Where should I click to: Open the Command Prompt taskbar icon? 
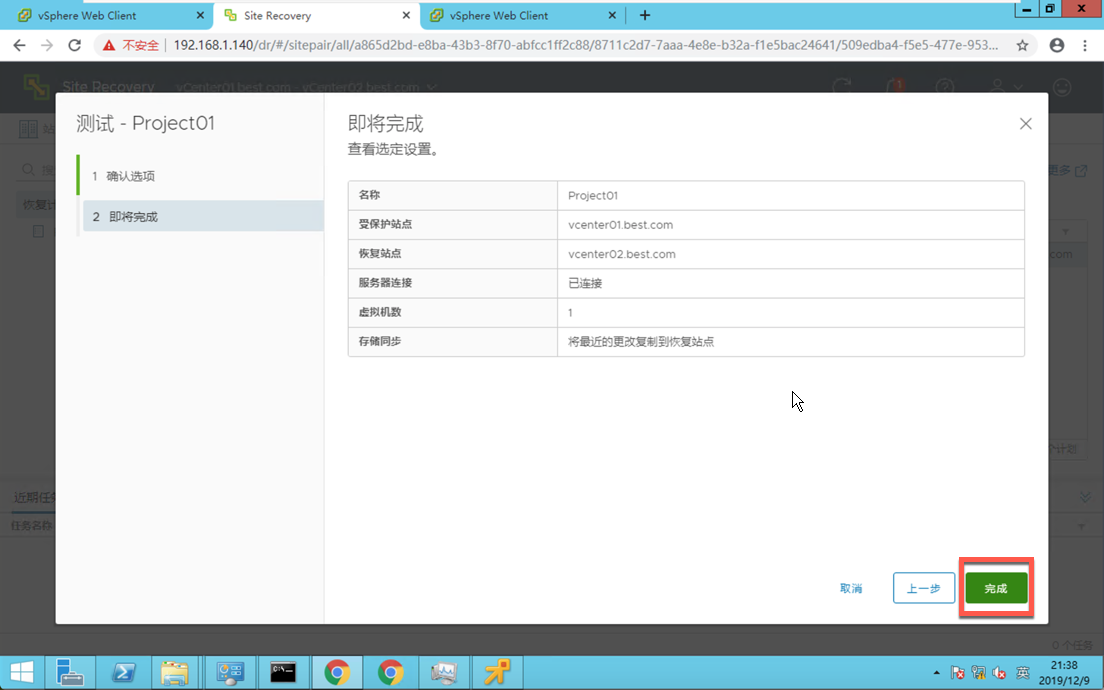click(283, 672)
